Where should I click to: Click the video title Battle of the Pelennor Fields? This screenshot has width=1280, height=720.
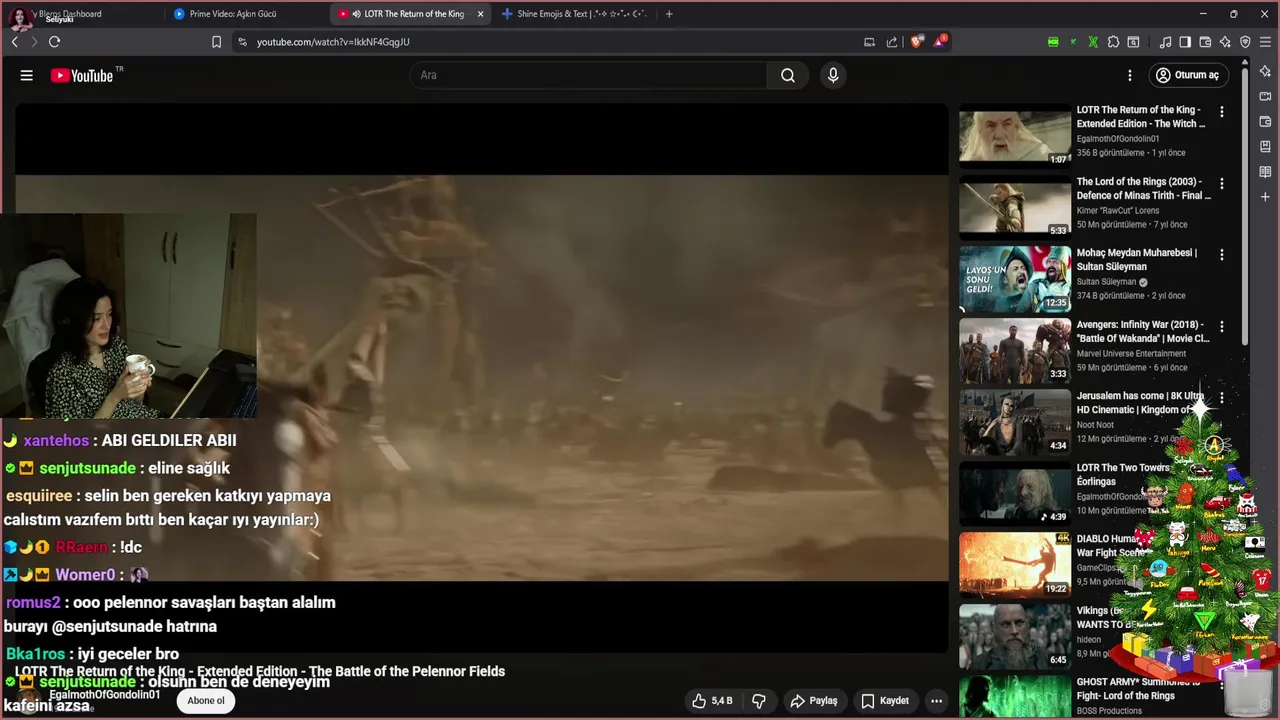coord(260,671)
